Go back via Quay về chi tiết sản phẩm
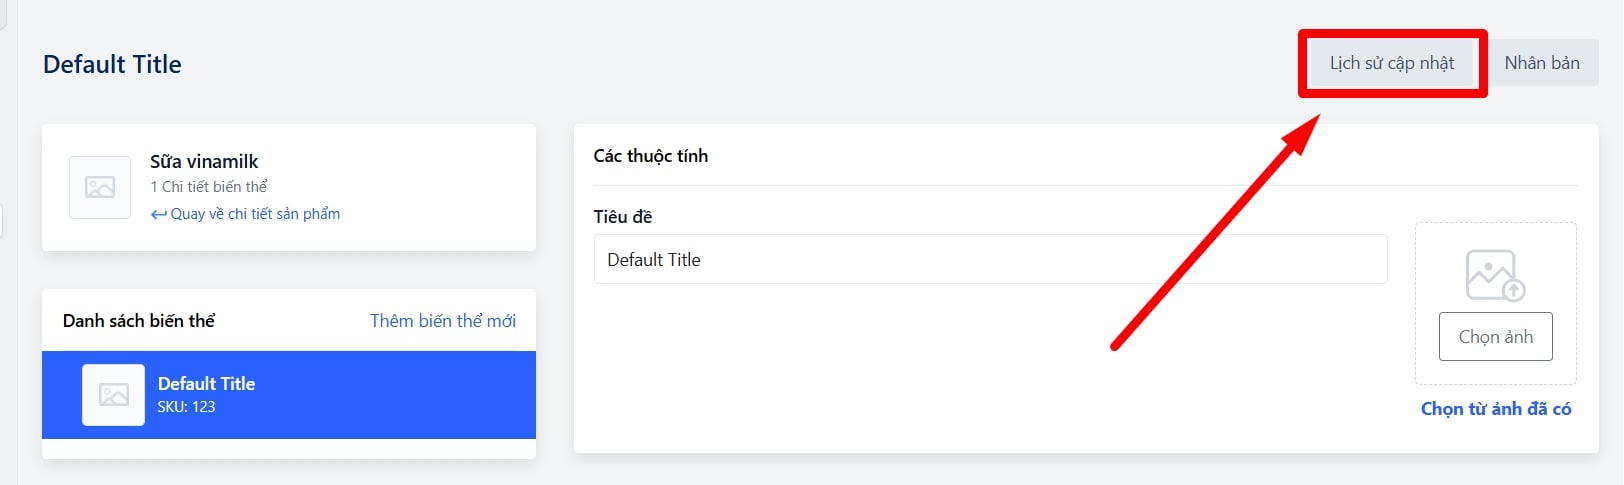This screenshot has height=485, width=1624. point(255,214)
